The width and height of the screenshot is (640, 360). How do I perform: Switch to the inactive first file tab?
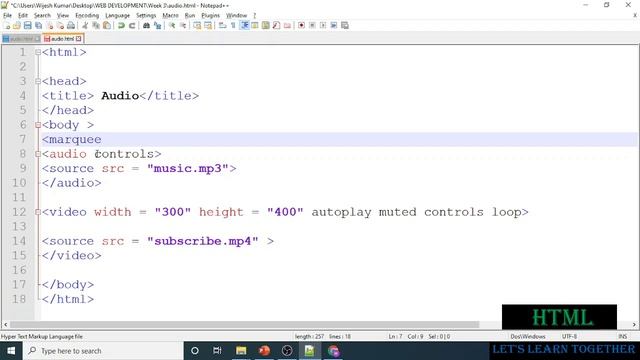pyautogui.click(x=21, y=39)
